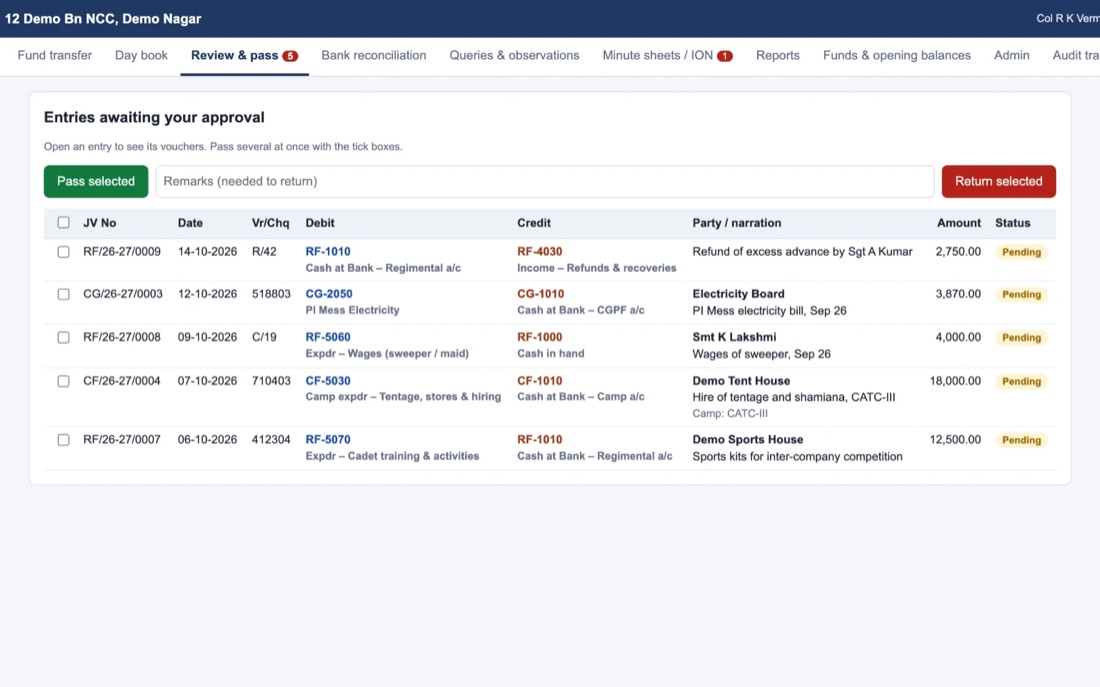Switch to Bank reconciliation tab
The width and height of the screenshot is (1100, 687).
(373, 55)
